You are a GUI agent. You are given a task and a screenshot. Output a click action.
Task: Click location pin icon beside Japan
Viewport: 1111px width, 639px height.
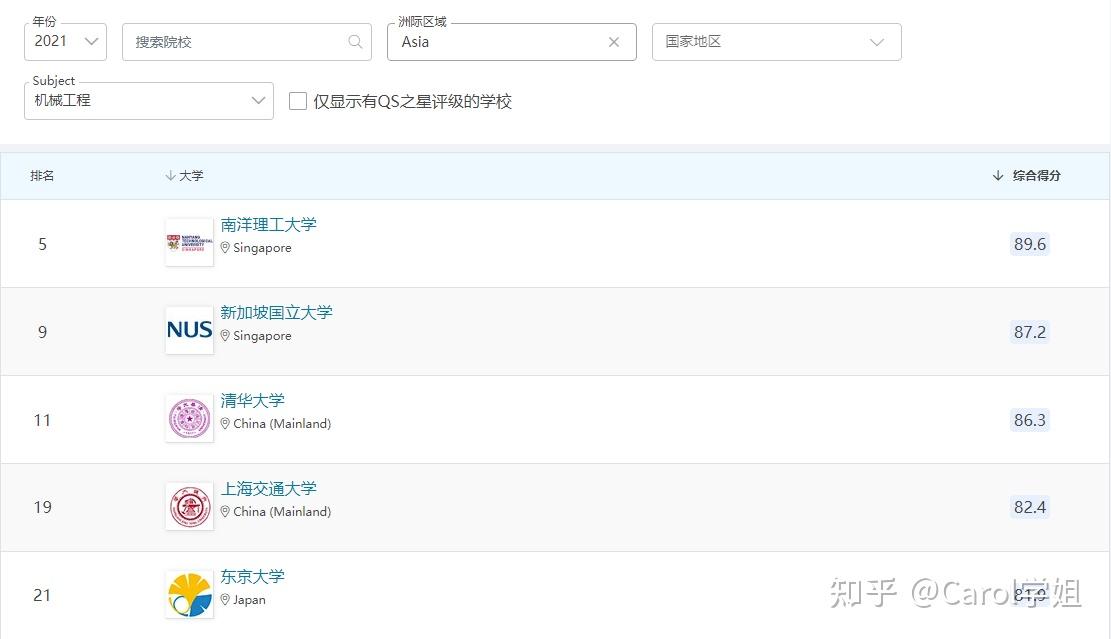(225, 599)
